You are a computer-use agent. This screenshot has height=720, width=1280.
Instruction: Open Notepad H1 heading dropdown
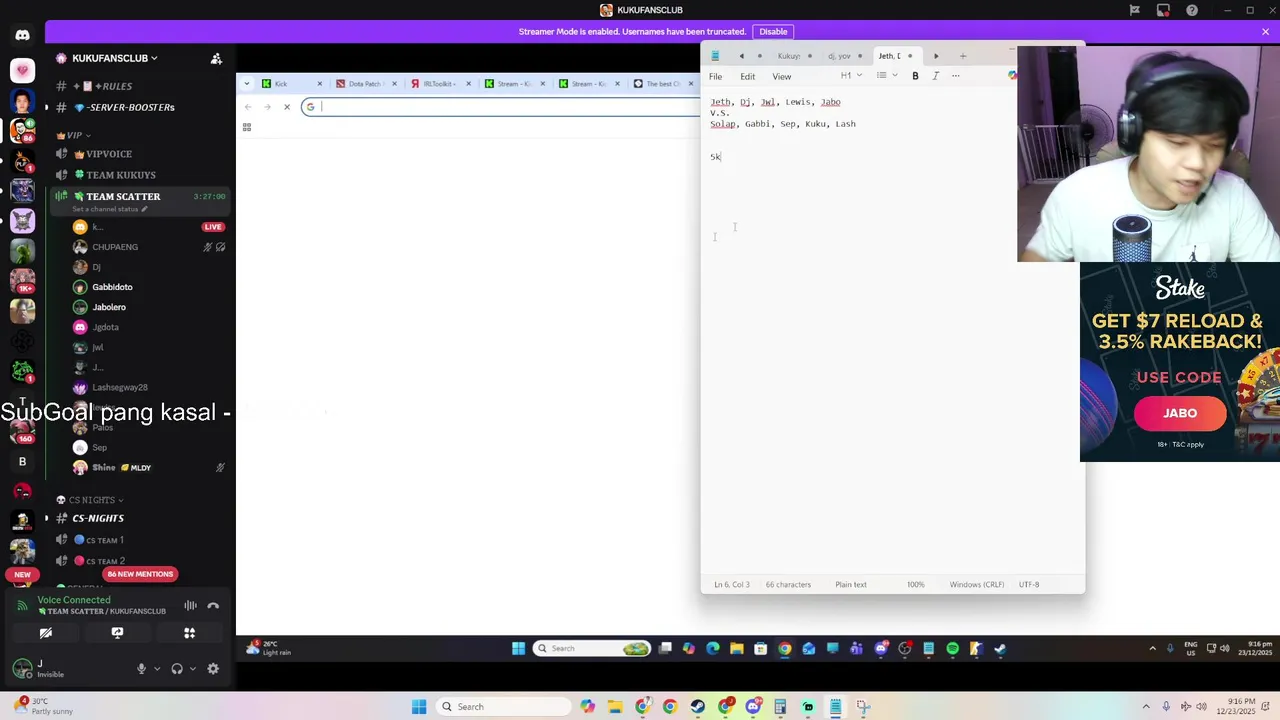[x=851, y=76]
